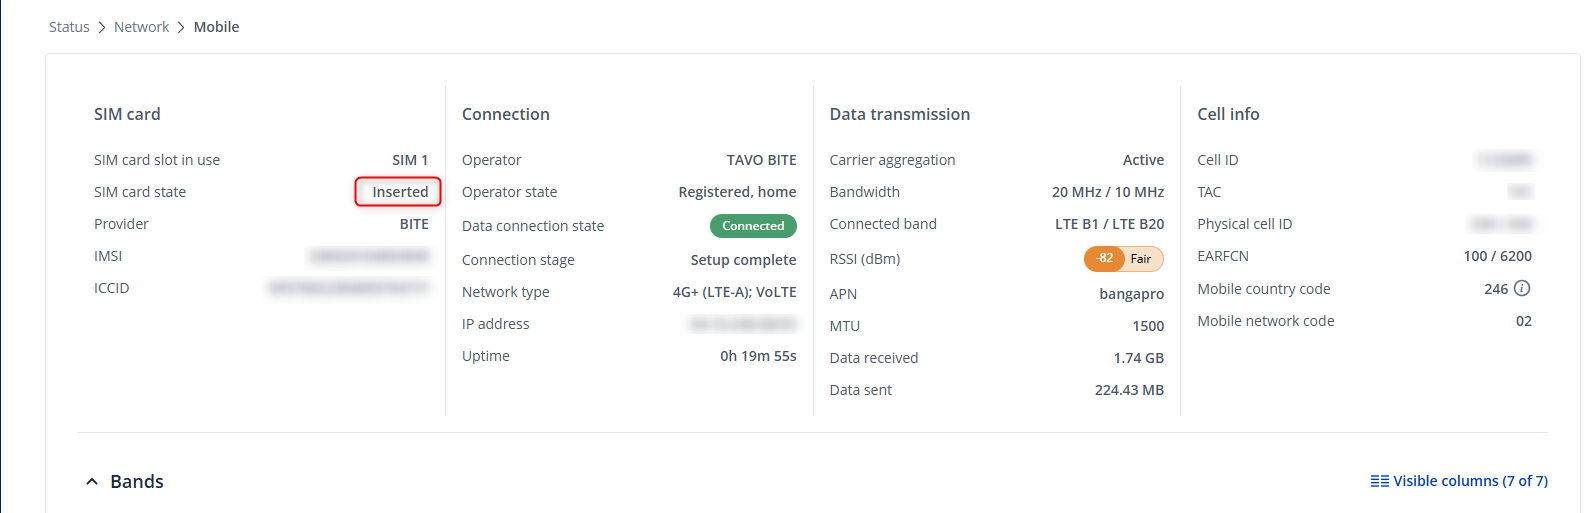The height and width of the screenshot is (513, 1589).
Task: Click the blurred Cell ID value
Action: 1505,160
